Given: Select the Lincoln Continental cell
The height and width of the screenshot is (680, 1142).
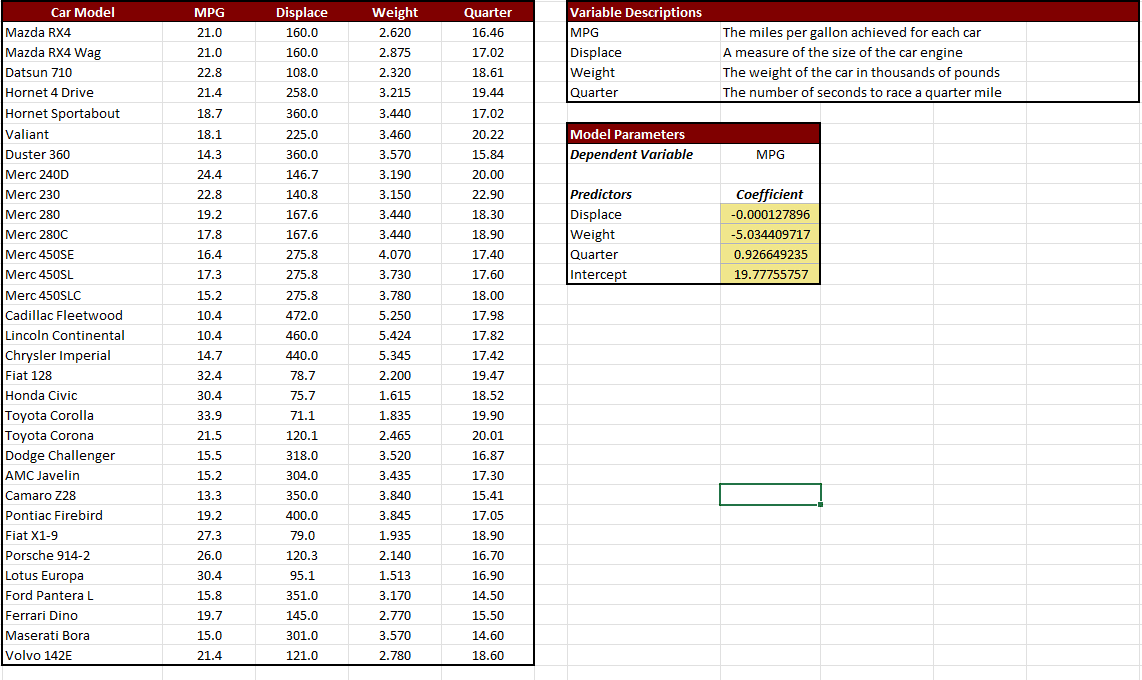Looking at the screenshot, I should click(82, 336).
